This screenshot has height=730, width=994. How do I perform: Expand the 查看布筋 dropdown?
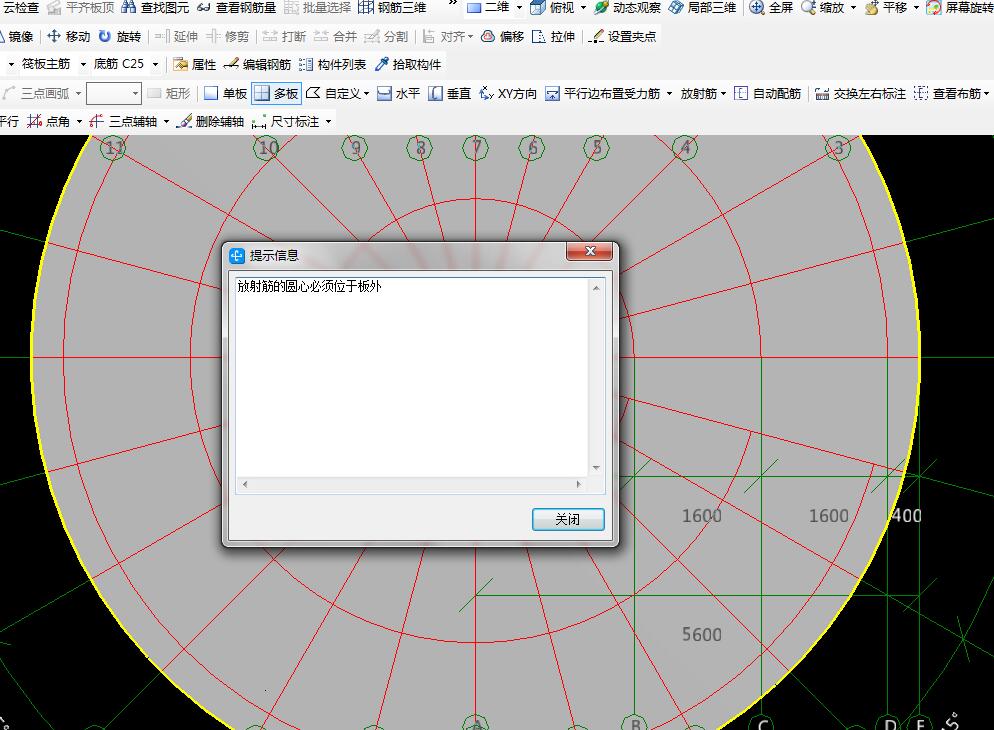[986, 93]
